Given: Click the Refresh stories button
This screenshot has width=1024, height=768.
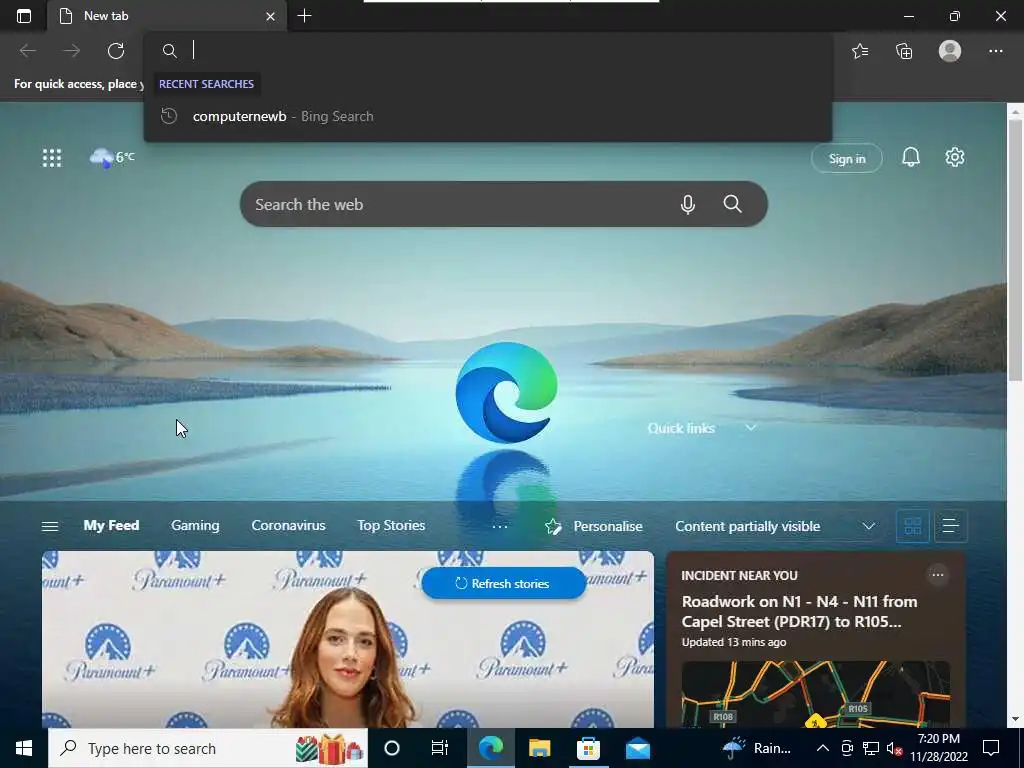Looking at the screenshot, I should [x=504, y=583].
